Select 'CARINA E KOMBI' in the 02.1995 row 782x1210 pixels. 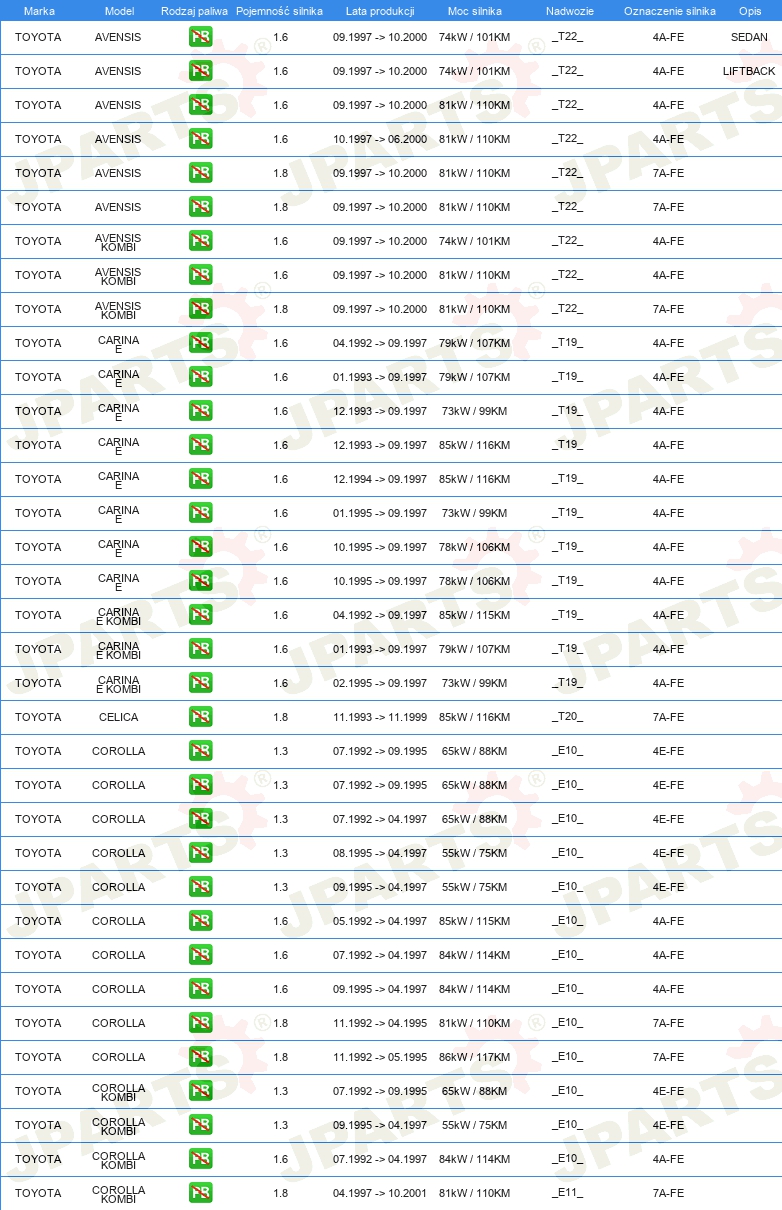click(x=119, y=683)
